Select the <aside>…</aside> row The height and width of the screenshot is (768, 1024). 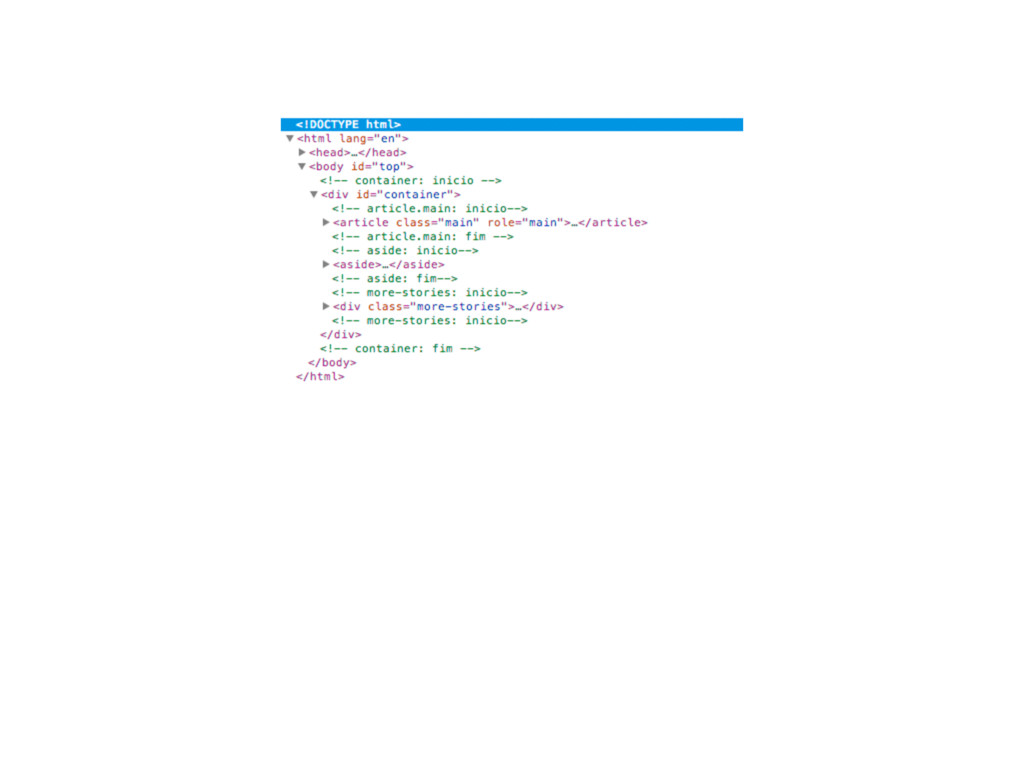point(389,264)
